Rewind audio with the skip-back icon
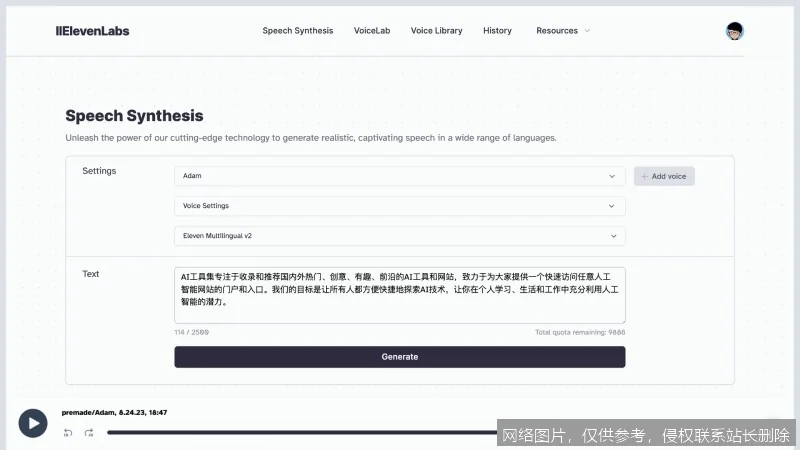Viewport: 800px width, 450px height. pos(68,433)
